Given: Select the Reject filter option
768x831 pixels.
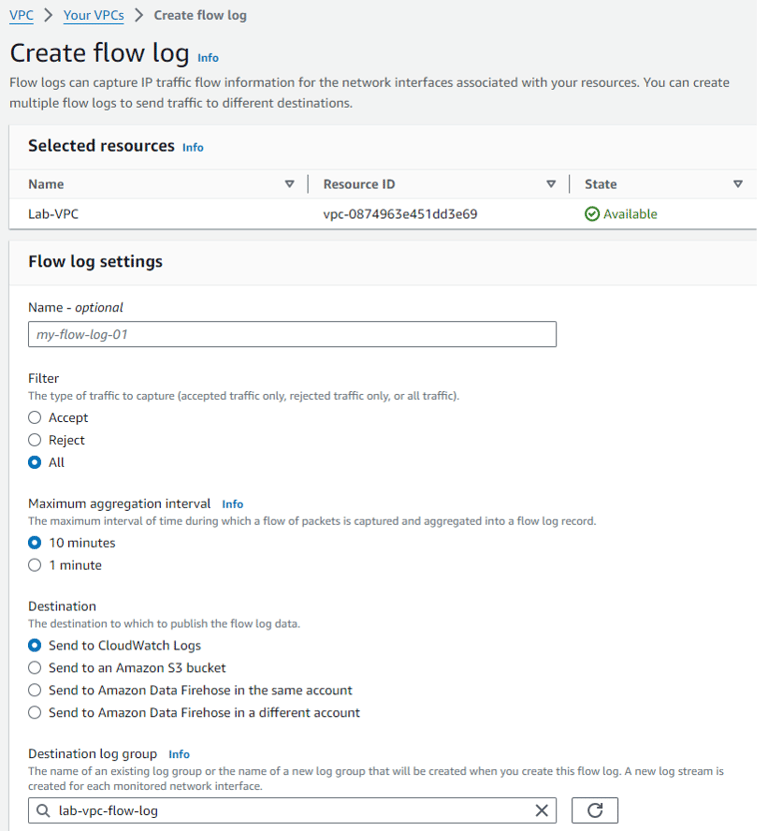Looking at the screenshot, I should [x=35, y=440].
